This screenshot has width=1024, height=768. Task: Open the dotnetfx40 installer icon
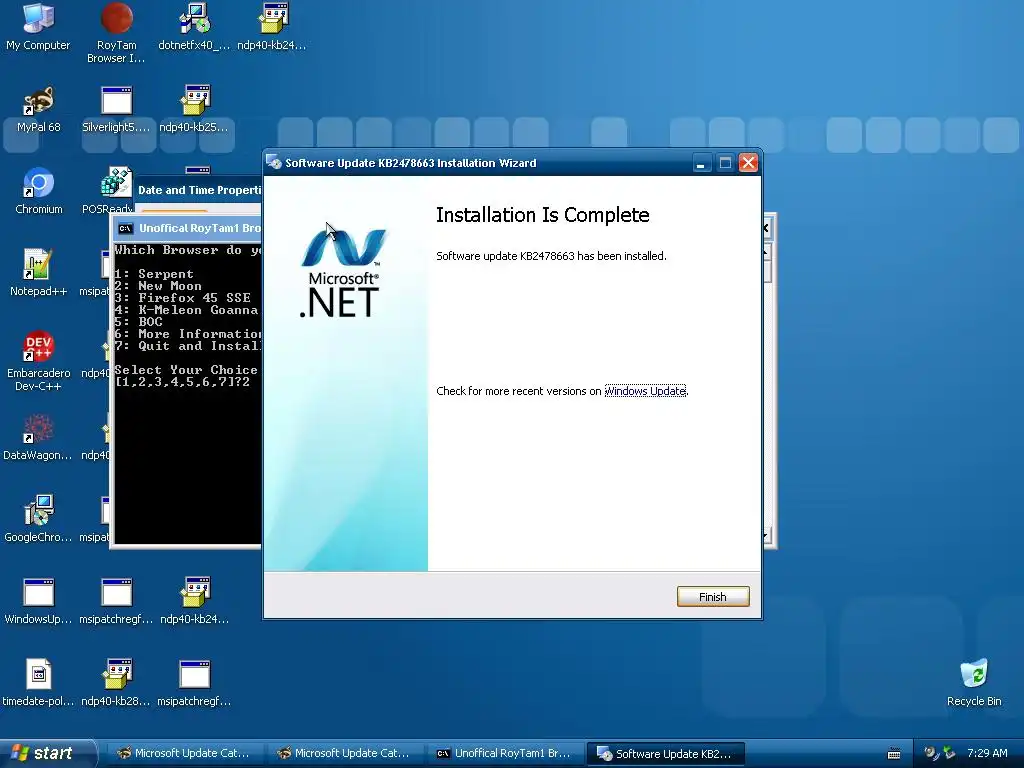(194, 26)
